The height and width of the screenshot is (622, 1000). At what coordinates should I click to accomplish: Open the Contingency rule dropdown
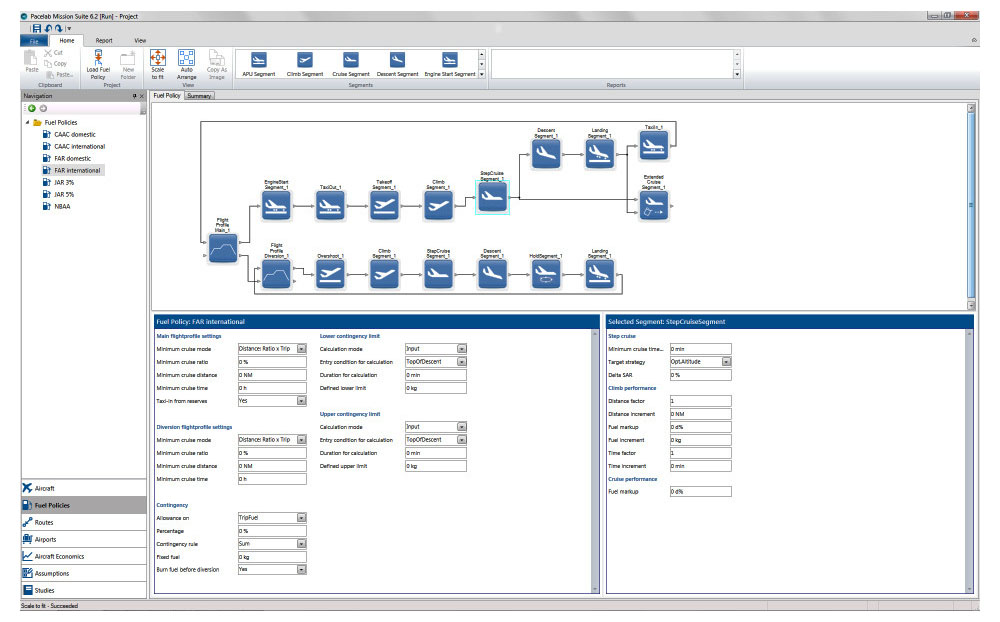(302, 544)
